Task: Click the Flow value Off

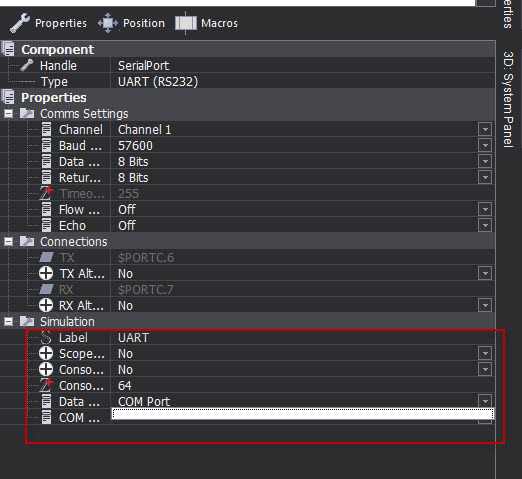Action: click(127, 210)
